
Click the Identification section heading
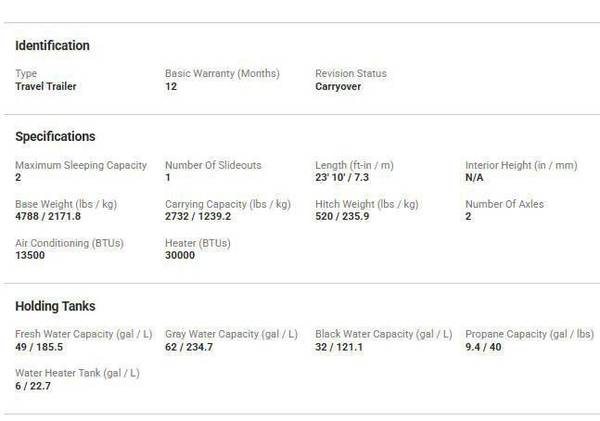pyautogui.click(x=52, y=46)
